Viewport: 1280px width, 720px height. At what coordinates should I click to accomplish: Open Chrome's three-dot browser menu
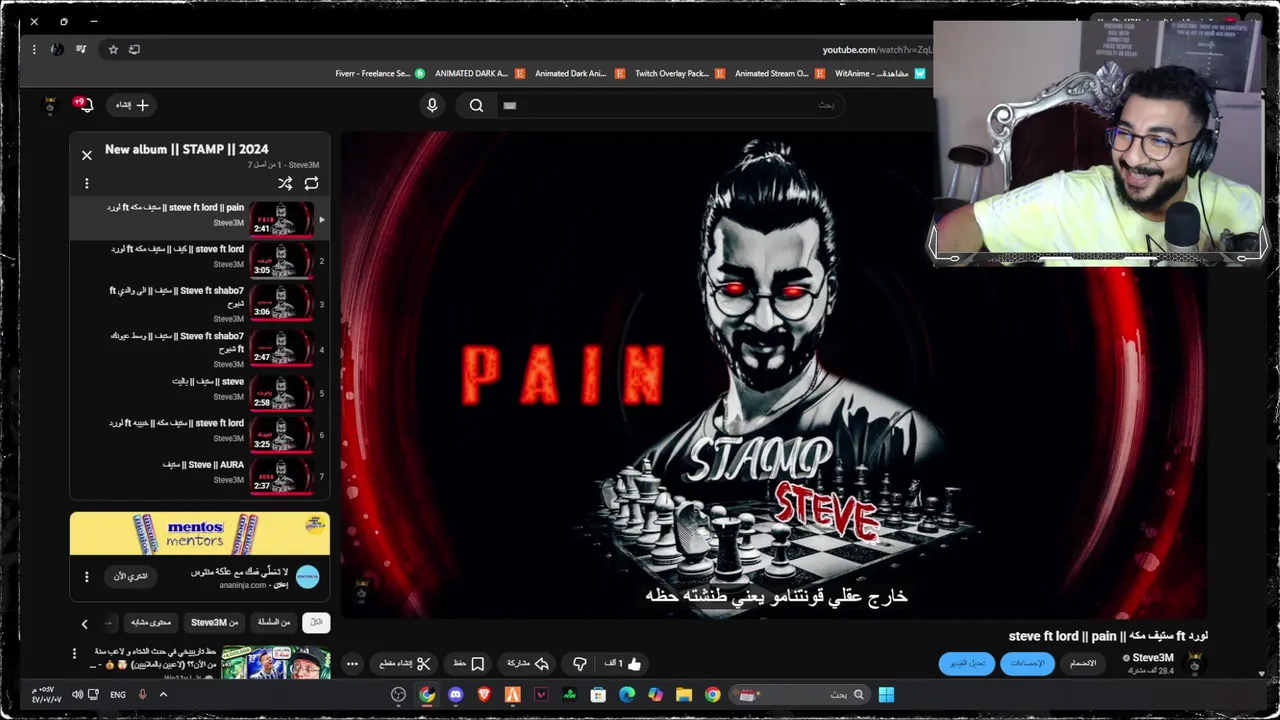point(34,50)
